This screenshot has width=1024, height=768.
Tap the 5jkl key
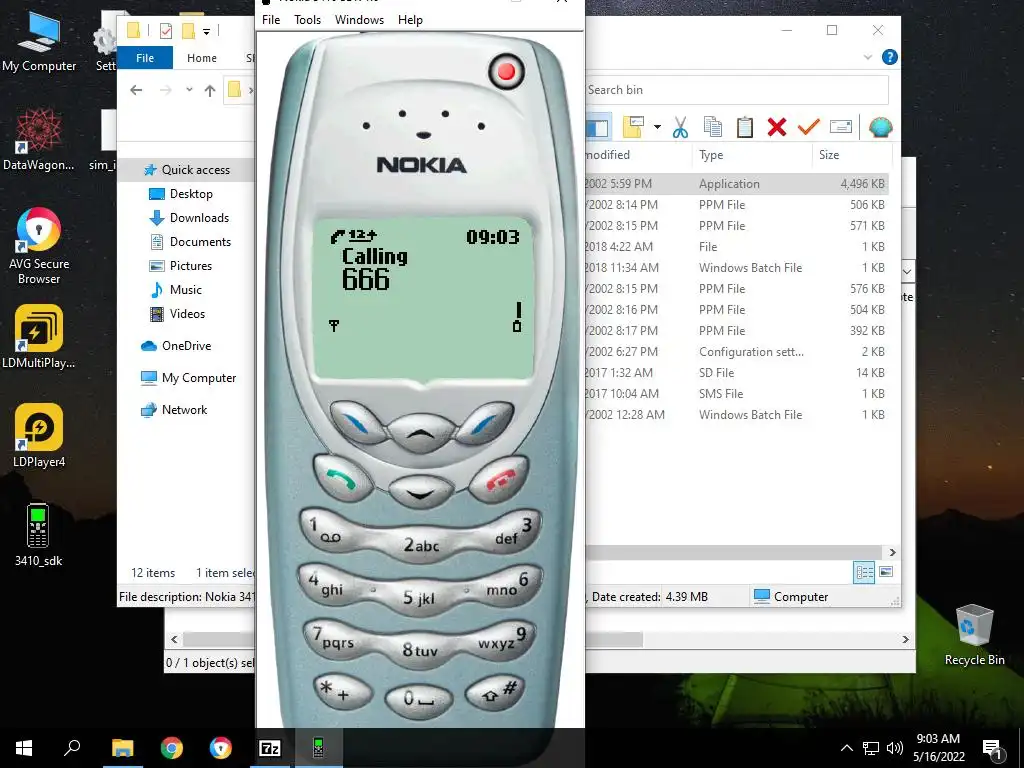(x=419, y=597)
